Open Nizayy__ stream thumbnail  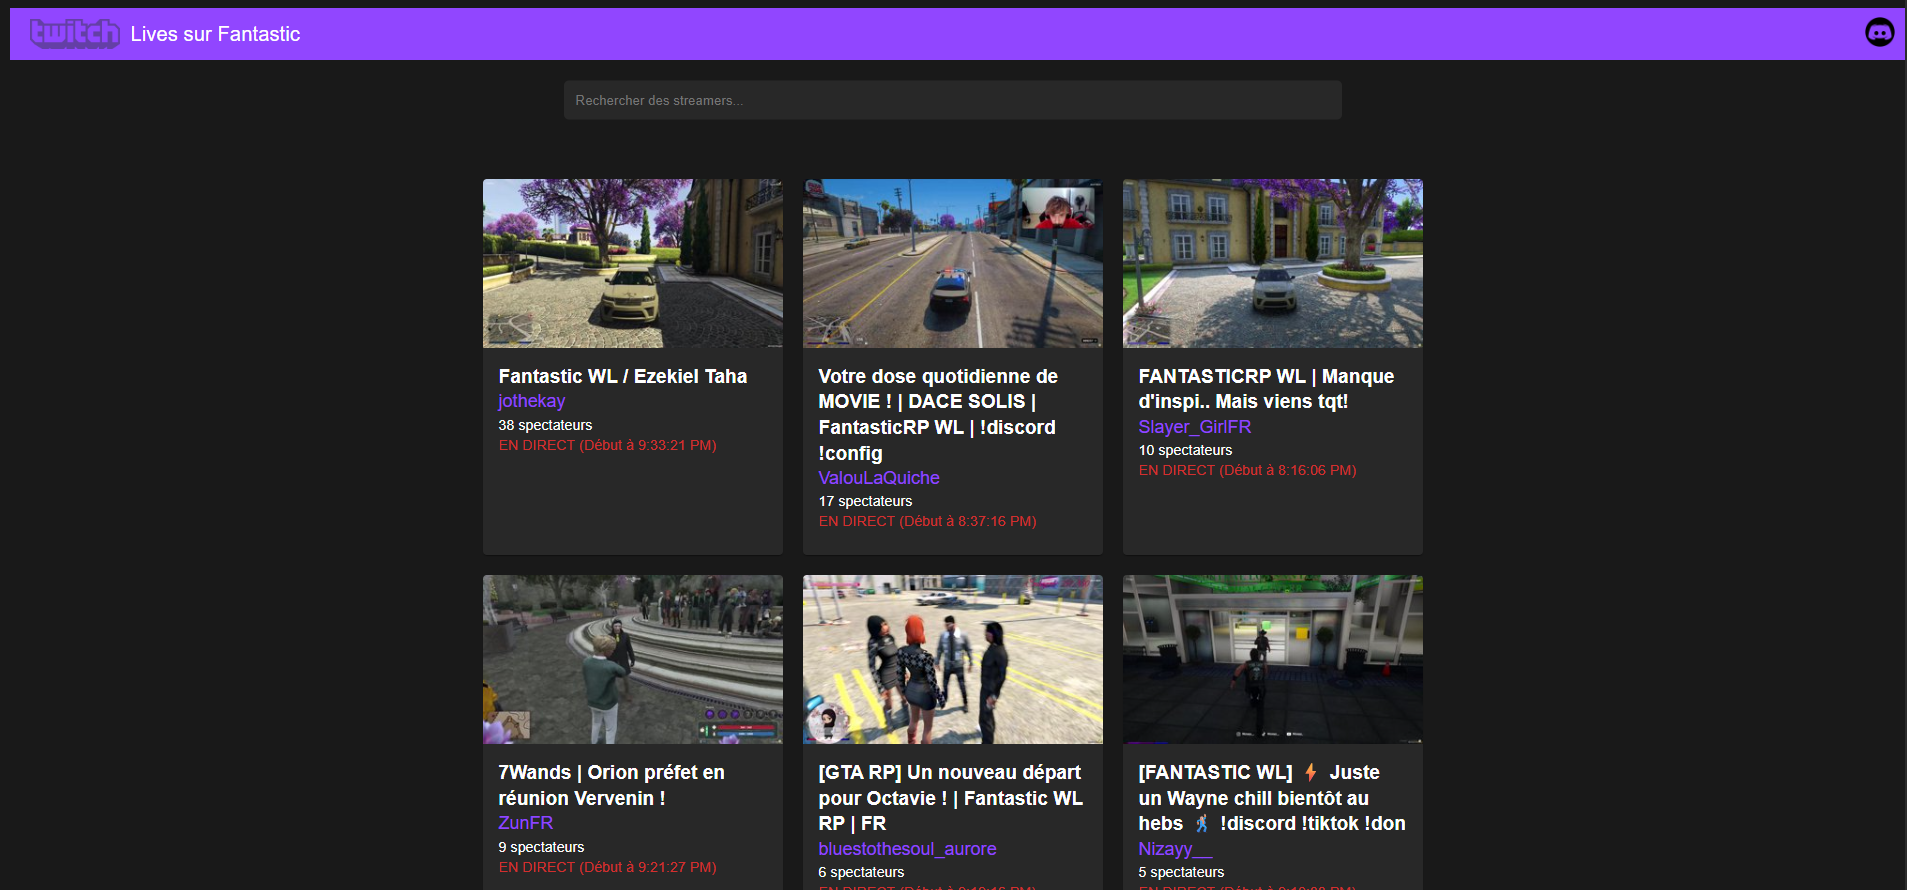[x=1272, y=659]
